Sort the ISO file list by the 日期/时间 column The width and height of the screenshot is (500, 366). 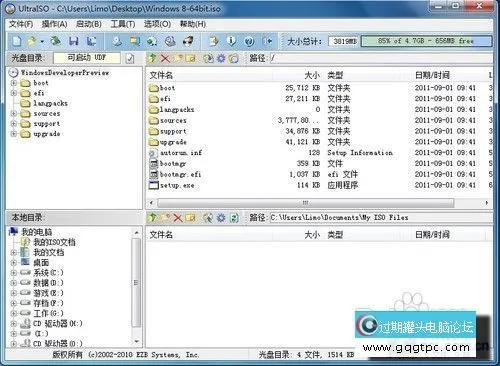(449, 75)
